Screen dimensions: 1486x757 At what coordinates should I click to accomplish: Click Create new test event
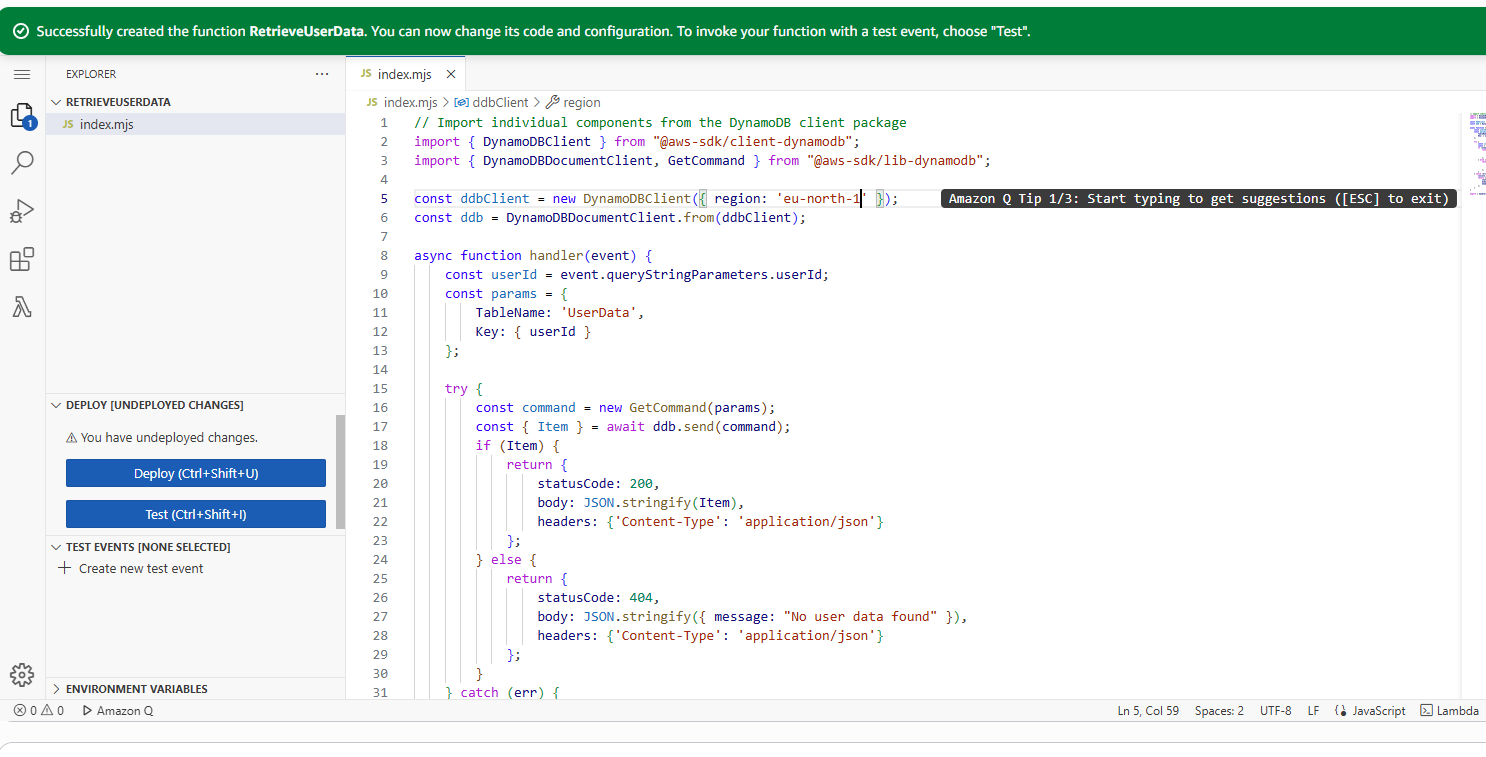(140, 568)
